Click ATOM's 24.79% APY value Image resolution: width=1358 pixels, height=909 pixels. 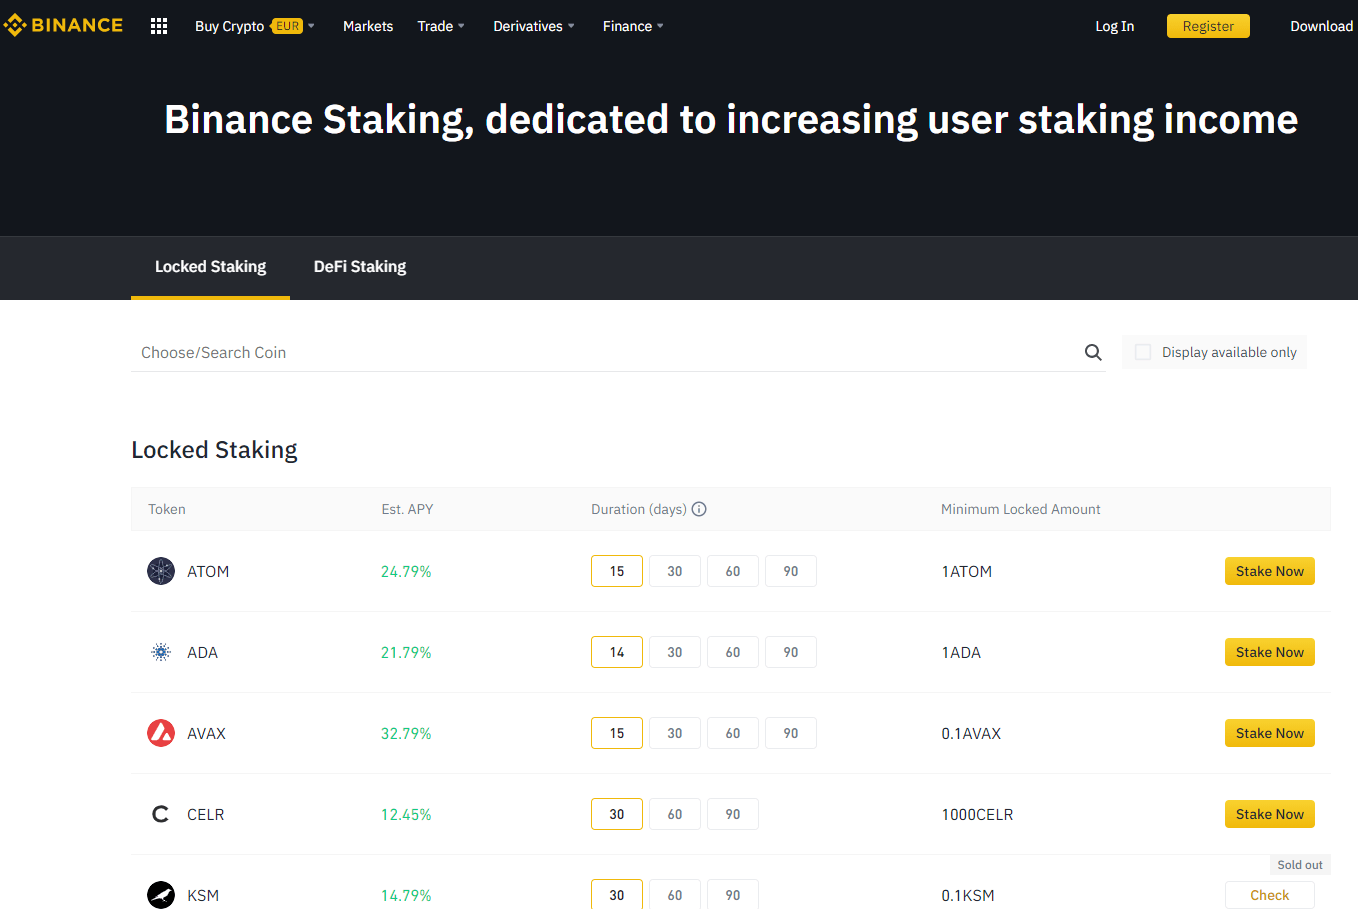[406, 571]
